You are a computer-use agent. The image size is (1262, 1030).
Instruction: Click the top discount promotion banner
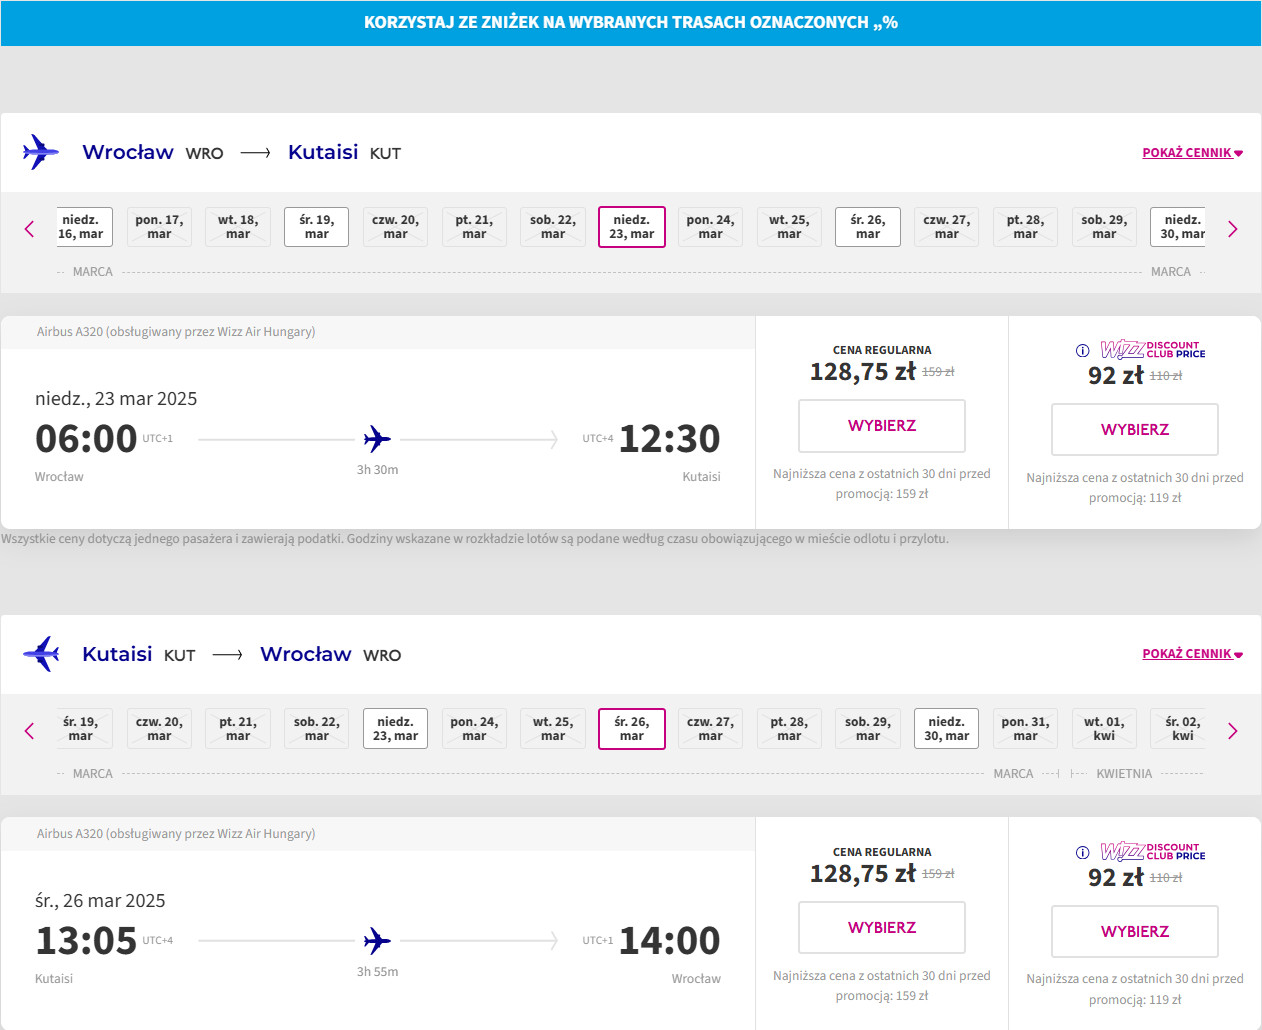point(631,23)
